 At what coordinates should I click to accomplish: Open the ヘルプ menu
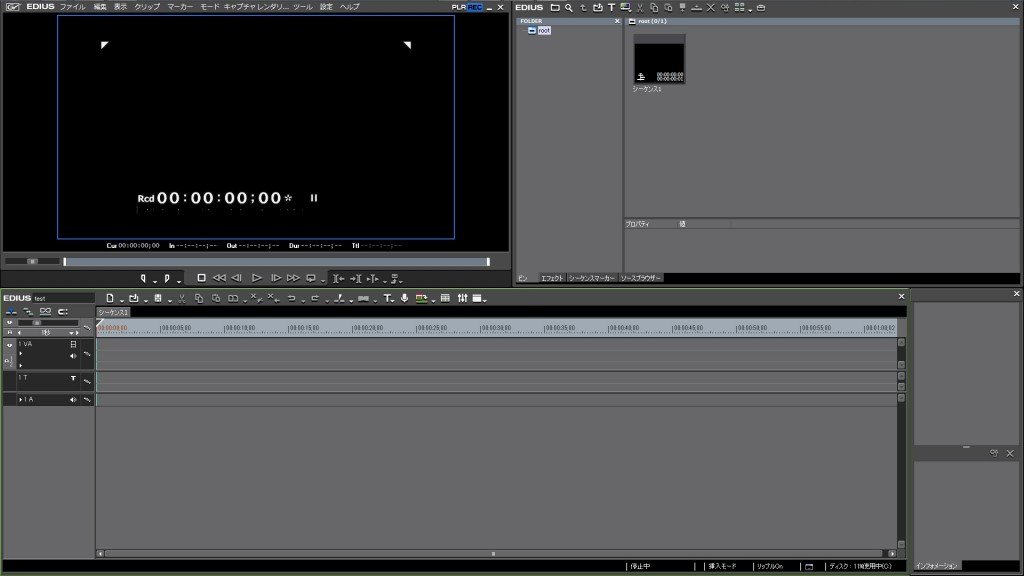point(349,7)
